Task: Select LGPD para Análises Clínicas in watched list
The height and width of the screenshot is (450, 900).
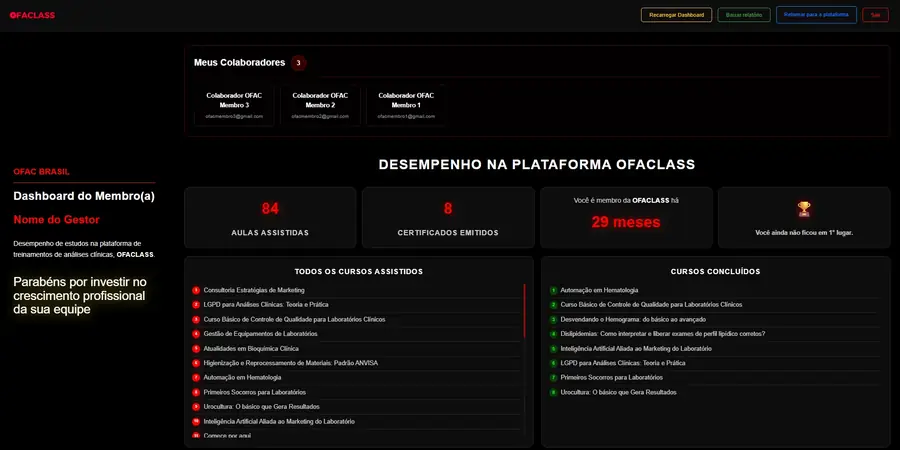Action: pos(266,305)
